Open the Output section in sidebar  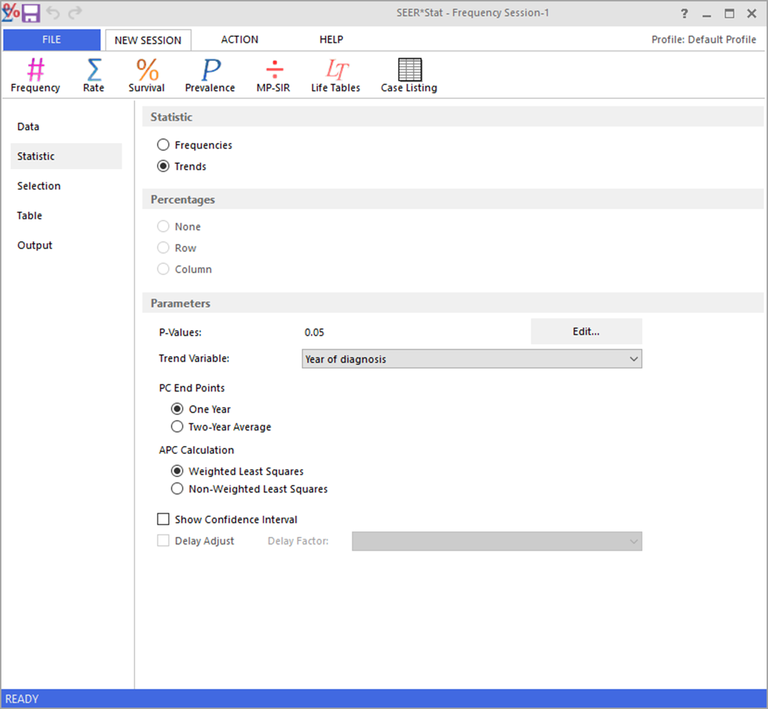pyautogui.click(x=35, y=245)
